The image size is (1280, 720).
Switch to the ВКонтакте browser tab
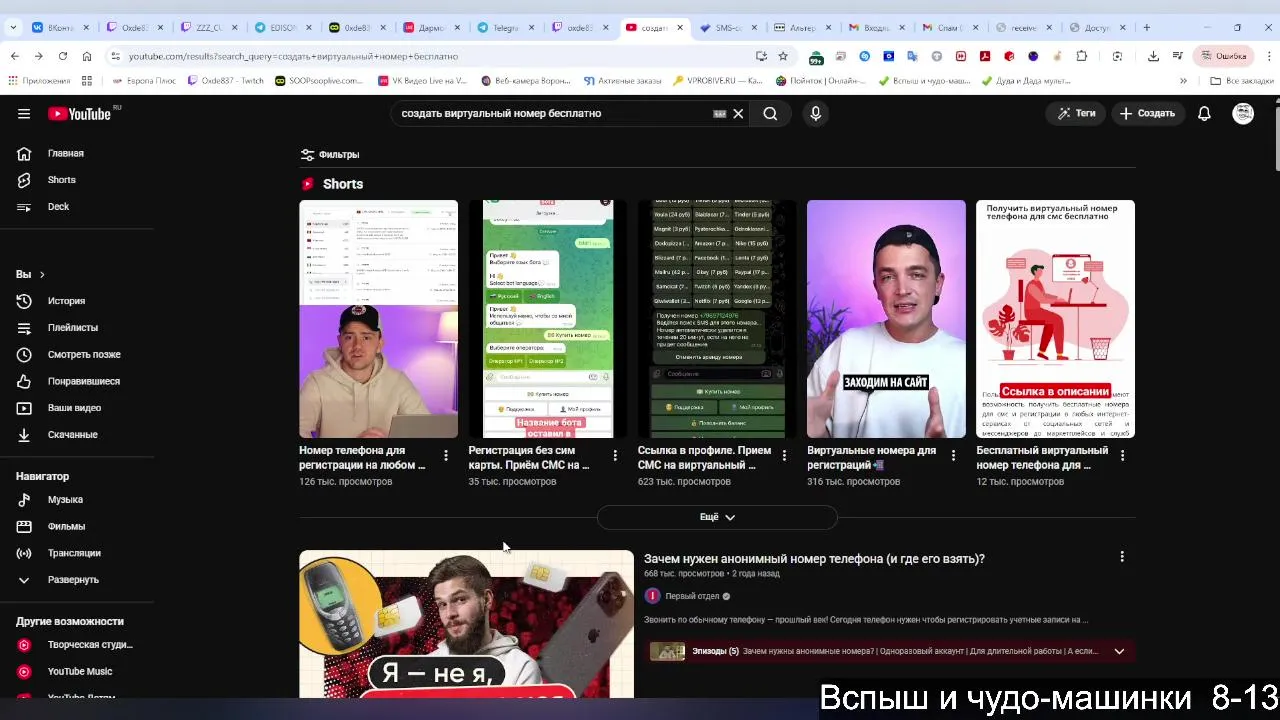[62, 28]
